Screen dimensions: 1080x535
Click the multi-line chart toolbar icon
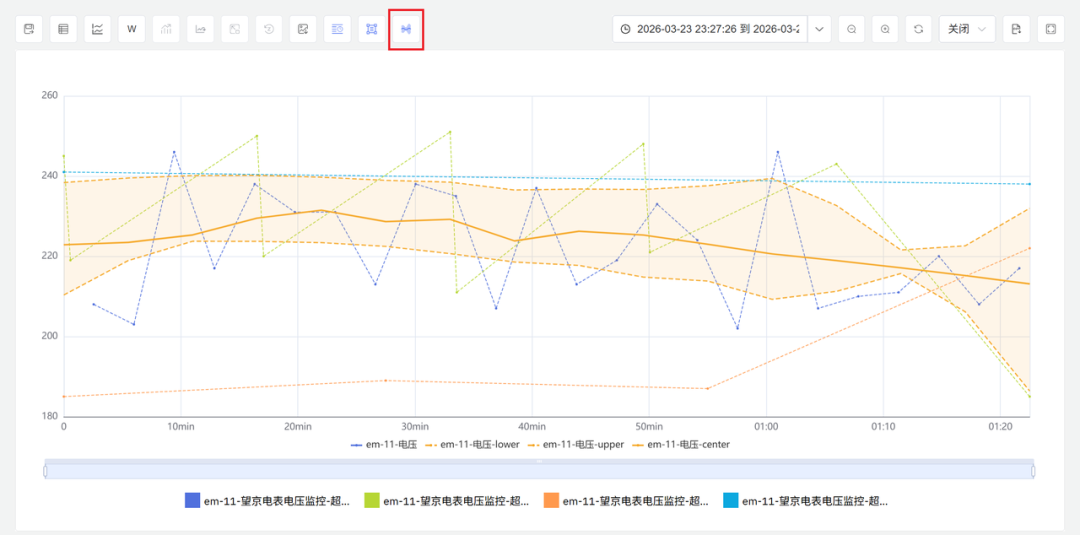click(98, 29)
